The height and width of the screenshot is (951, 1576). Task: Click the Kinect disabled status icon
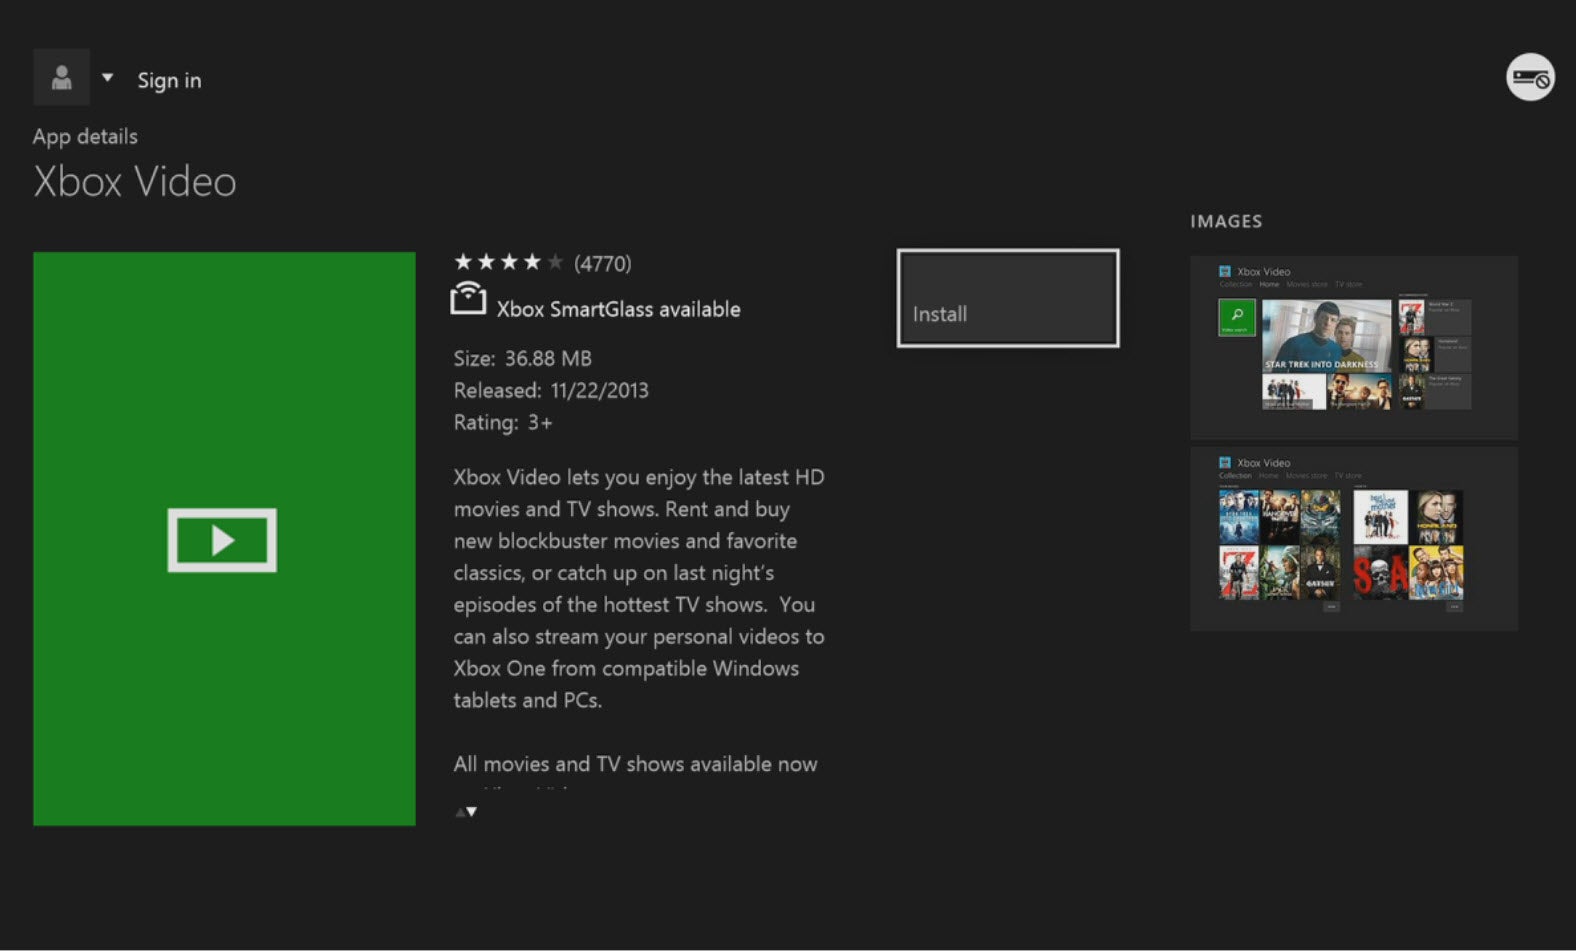pos(1530,77)
